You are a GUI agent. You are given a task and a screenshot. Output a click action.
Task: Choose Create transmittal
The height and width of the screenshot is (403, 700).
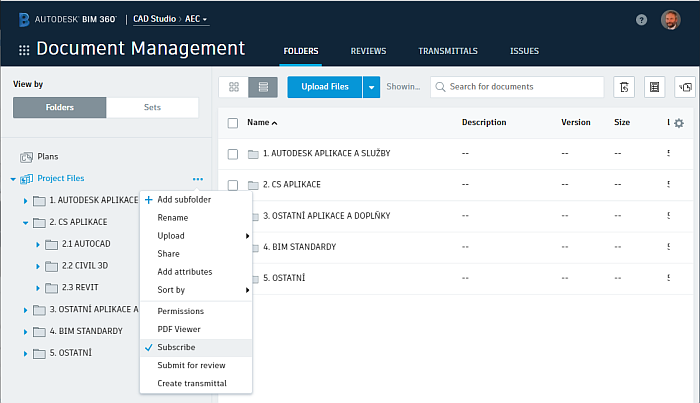[196, 383]
